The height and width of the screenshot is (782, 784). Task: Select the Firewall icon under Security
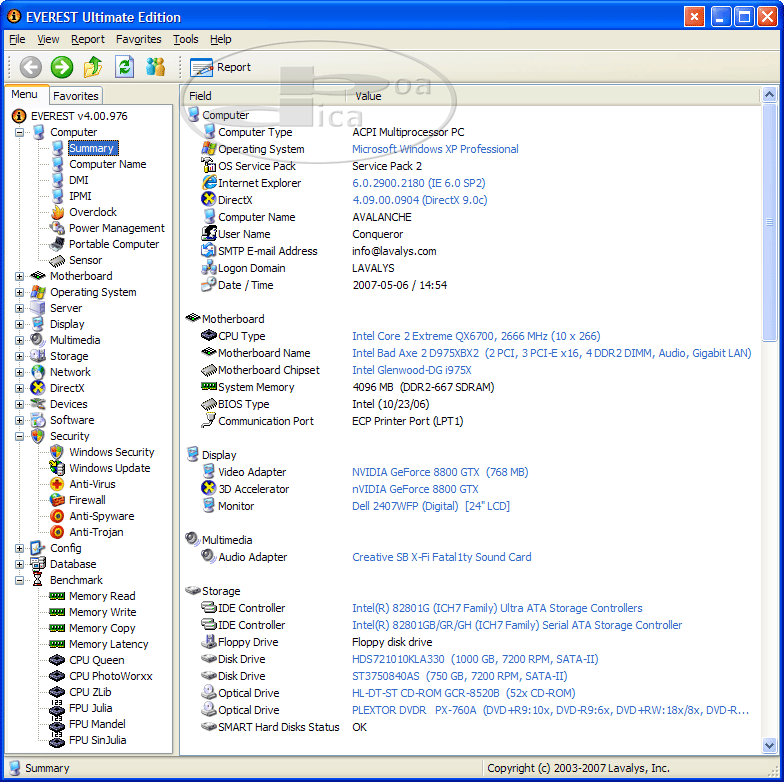(58, 500)
